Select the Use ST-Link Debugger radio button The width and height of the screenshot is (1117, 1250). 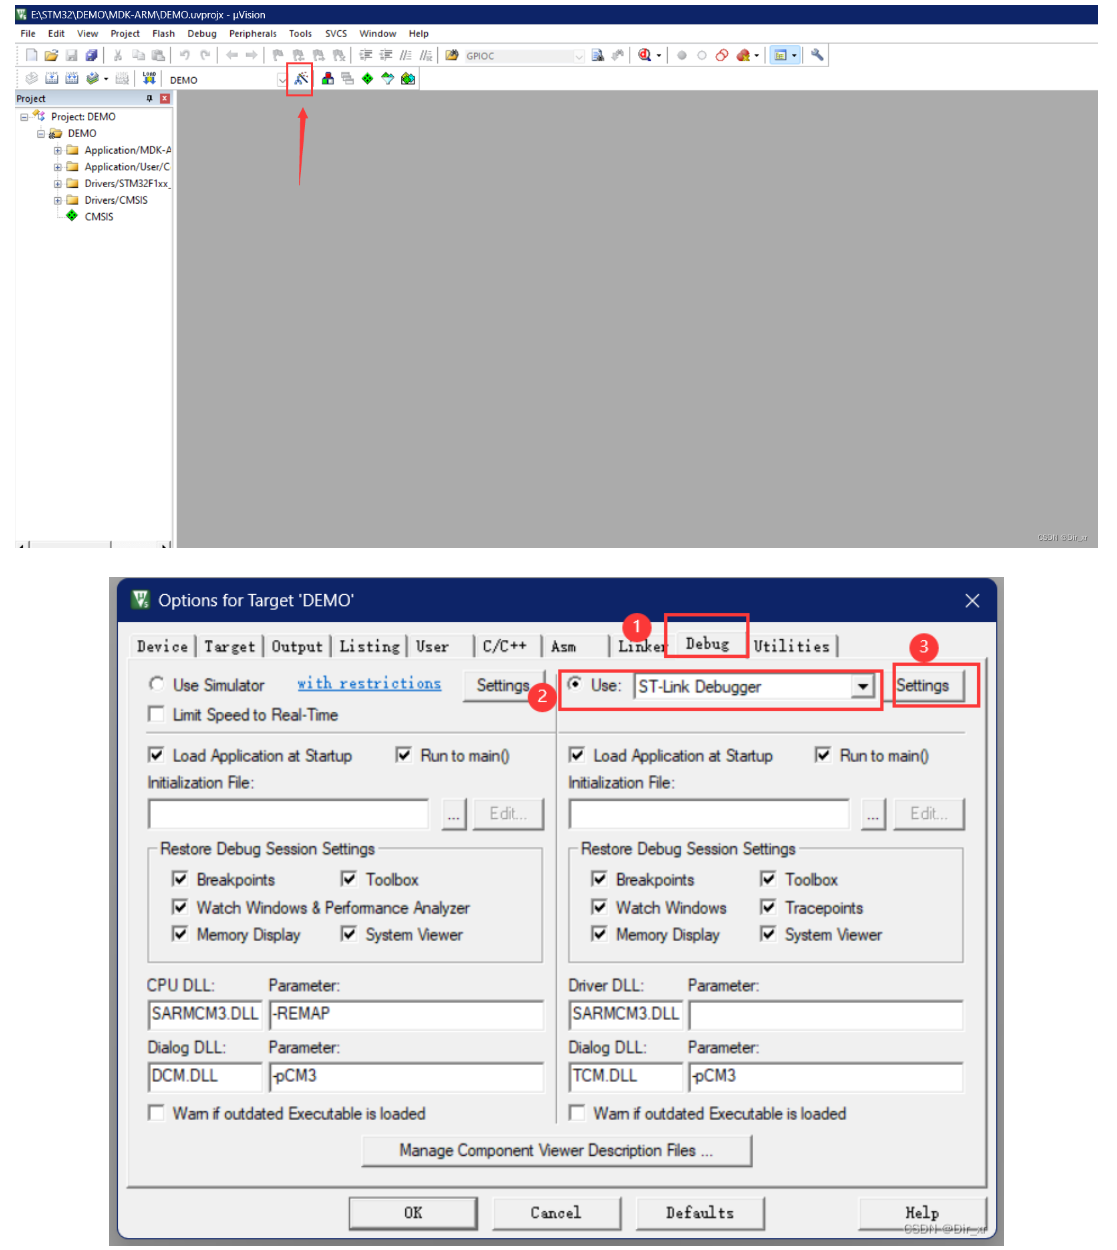(x=575, y=684)
